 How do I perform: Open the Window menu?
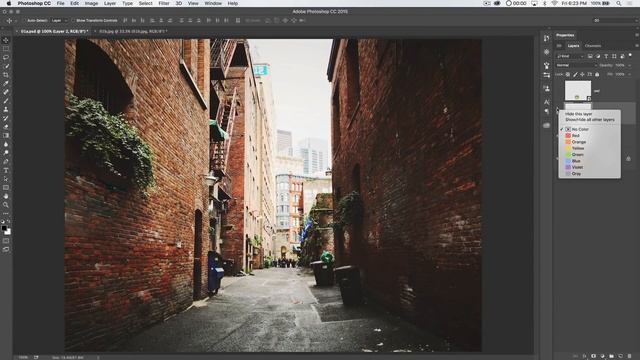(x=213, y=3)
